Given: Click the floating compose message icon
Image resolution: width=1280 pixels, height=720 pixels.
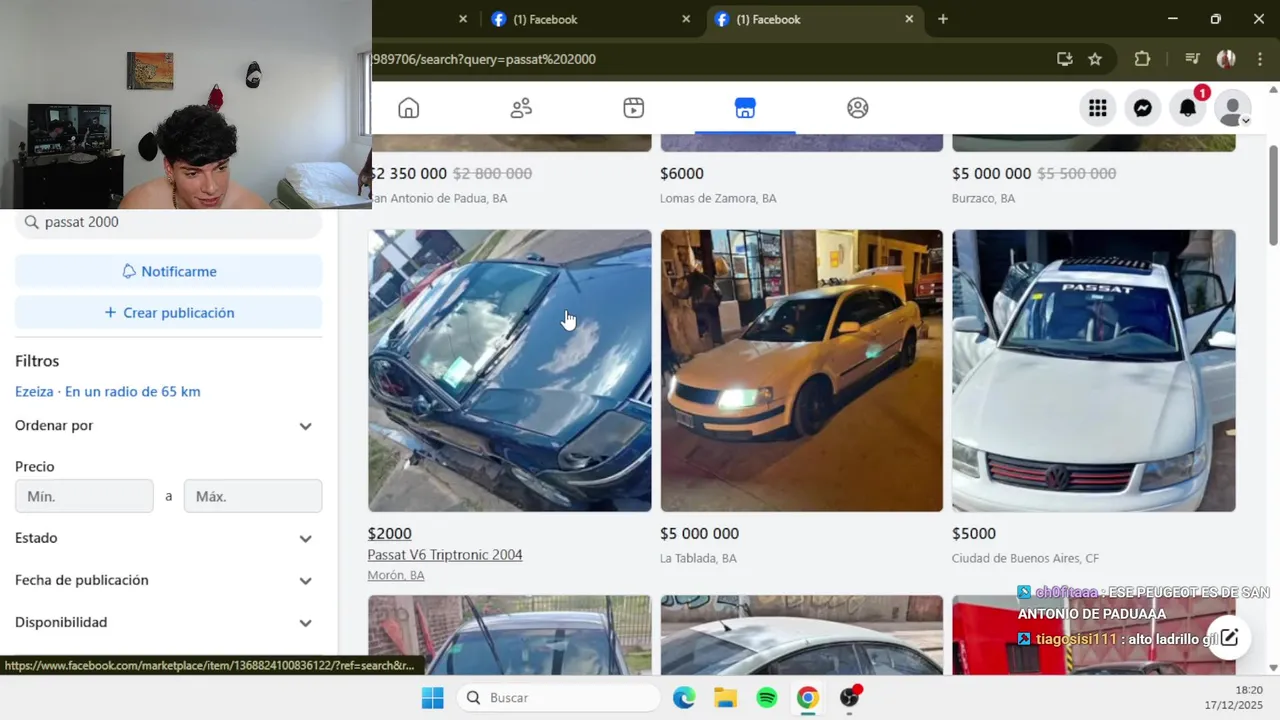Looking at the screenshot, I should [x=1229, y=637].
